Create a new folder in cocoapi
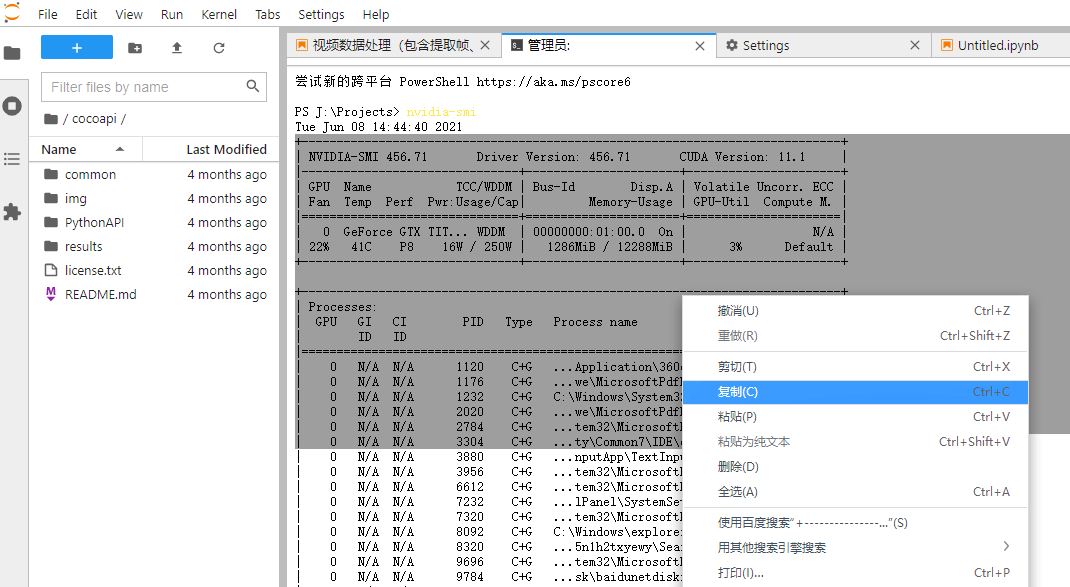This screenshot has width=1070, height=587. click(136, 46)
